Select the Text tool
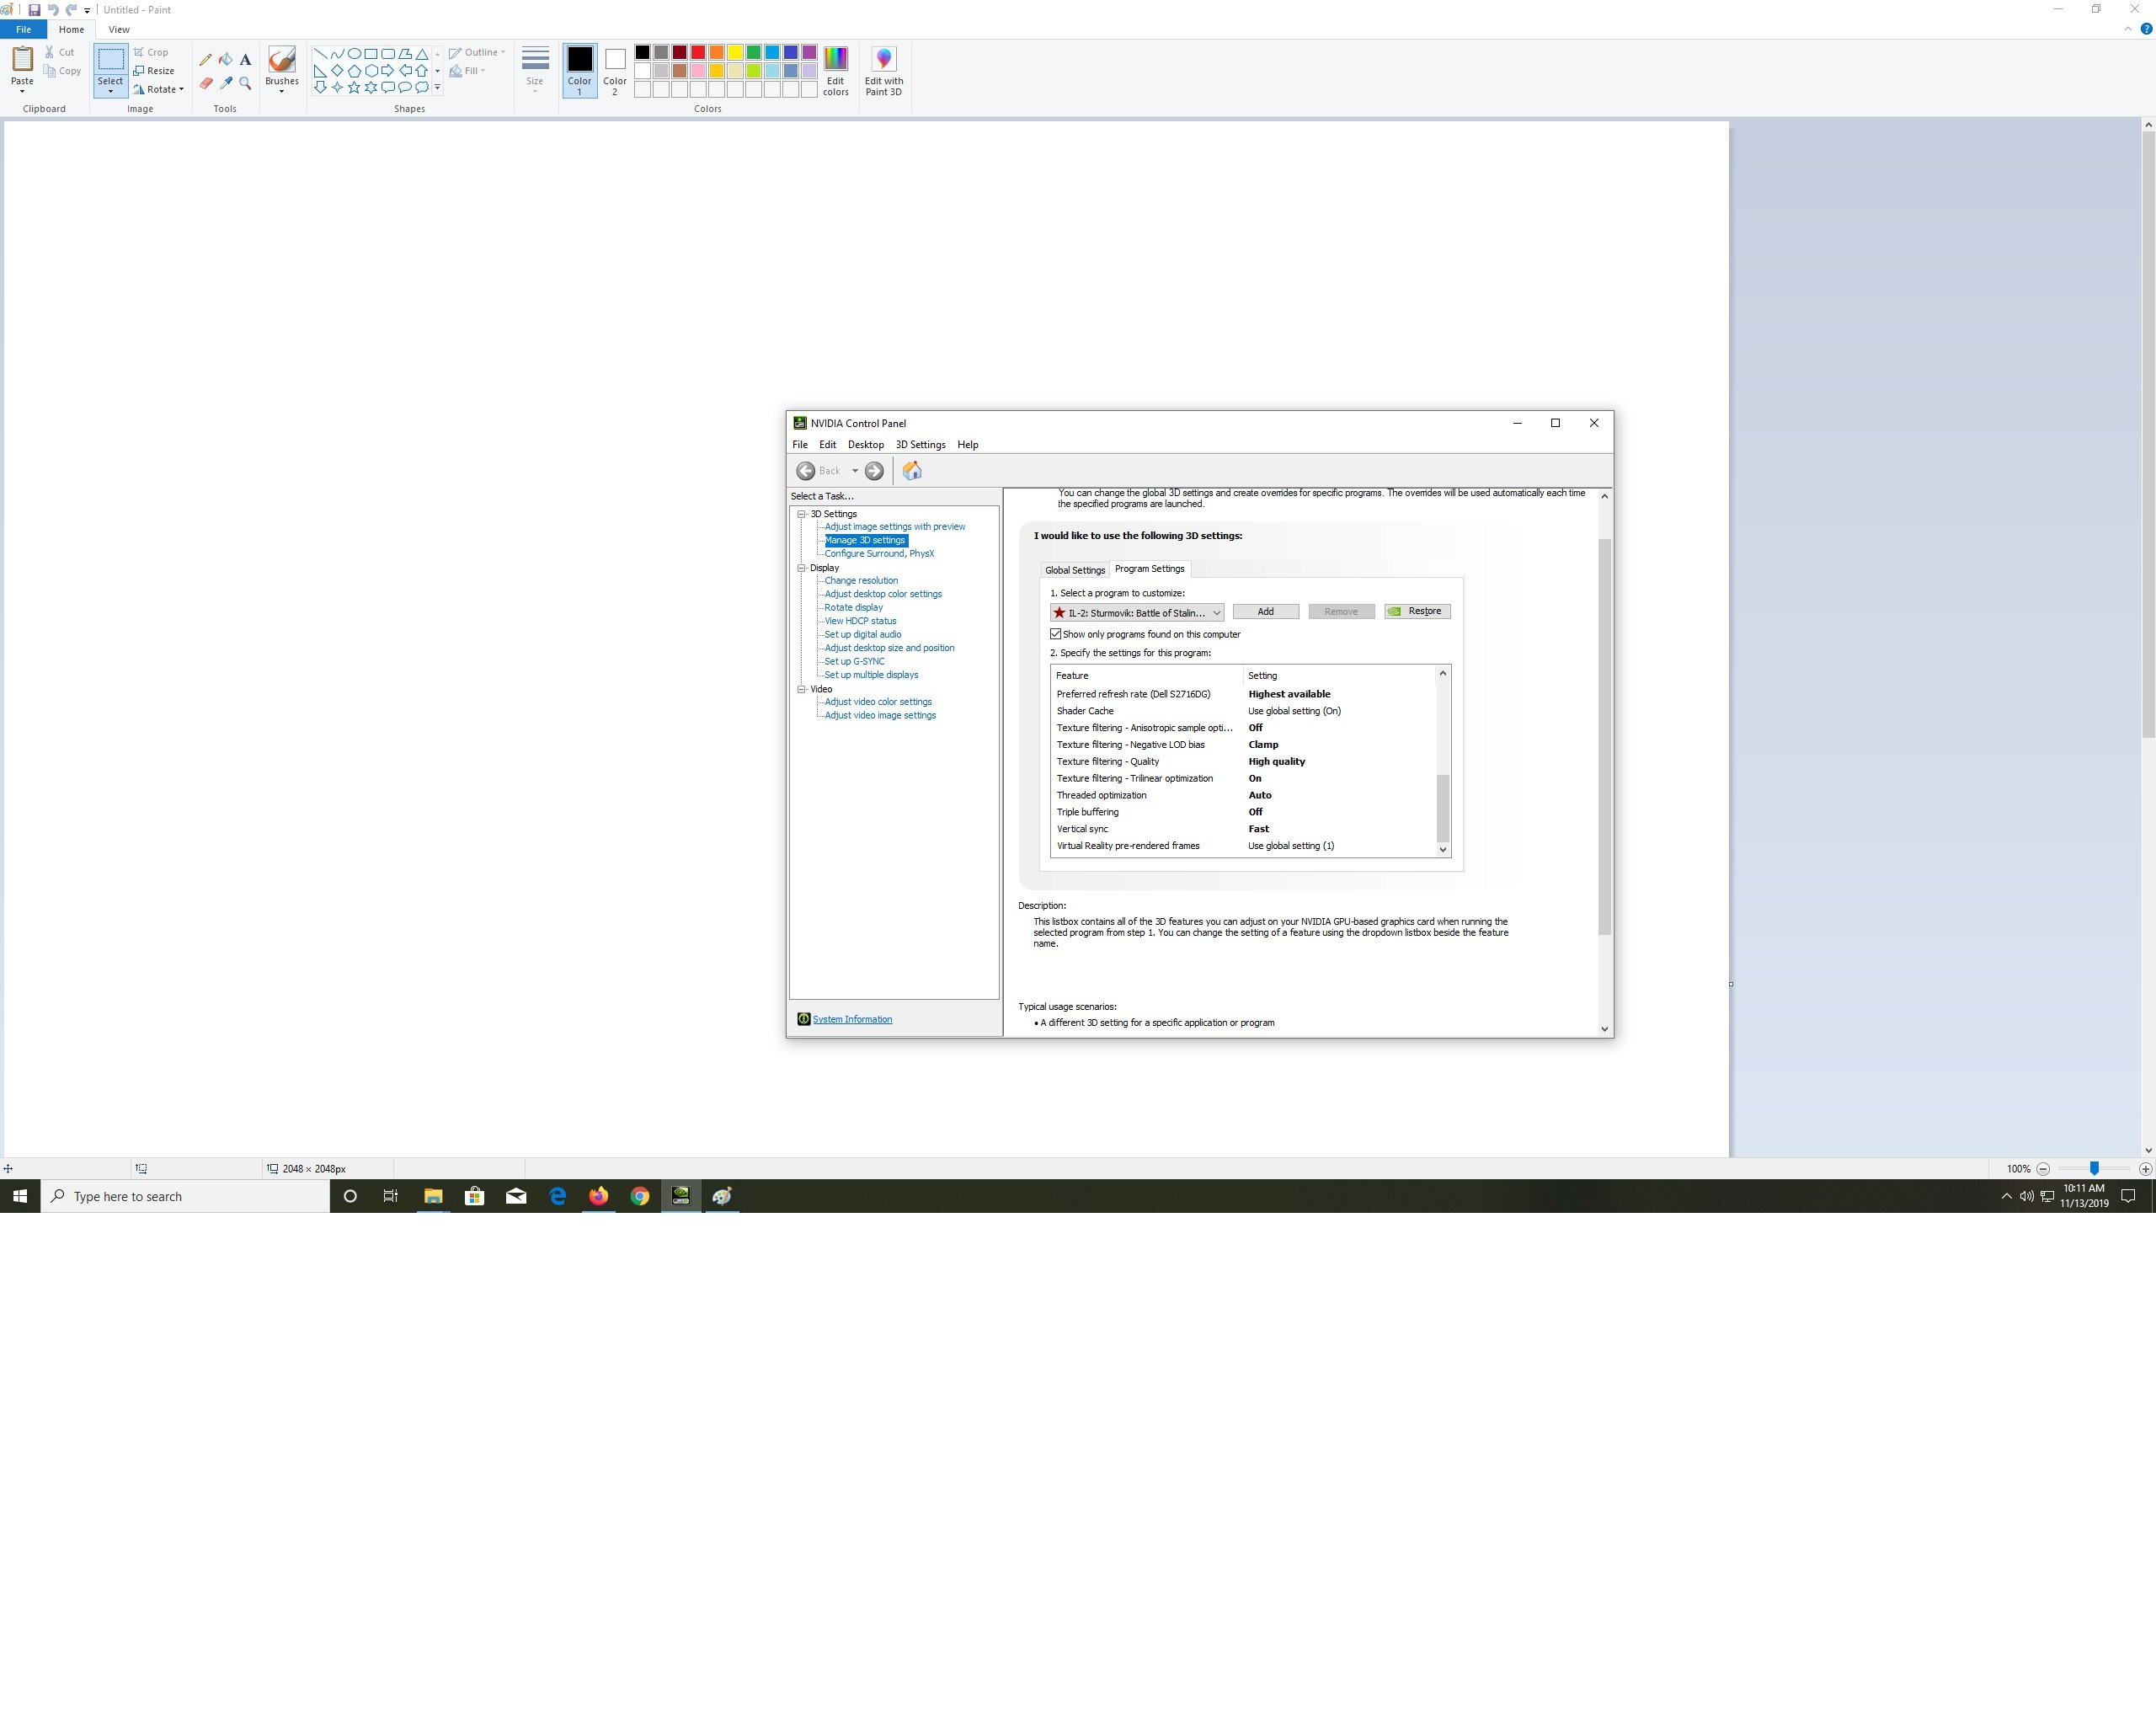 [245, 60]
